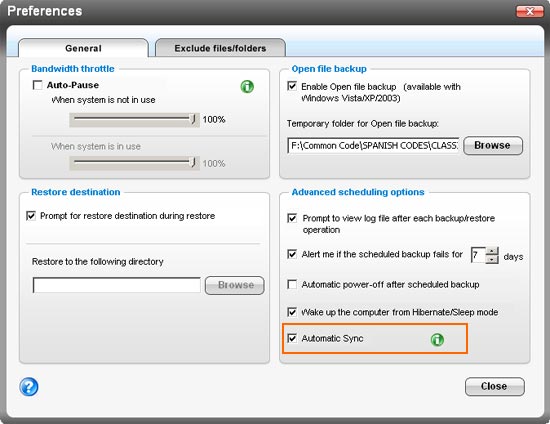Click the 100% value beside the upper slider
Screen dimensions: 550x424
click(214, 120)
